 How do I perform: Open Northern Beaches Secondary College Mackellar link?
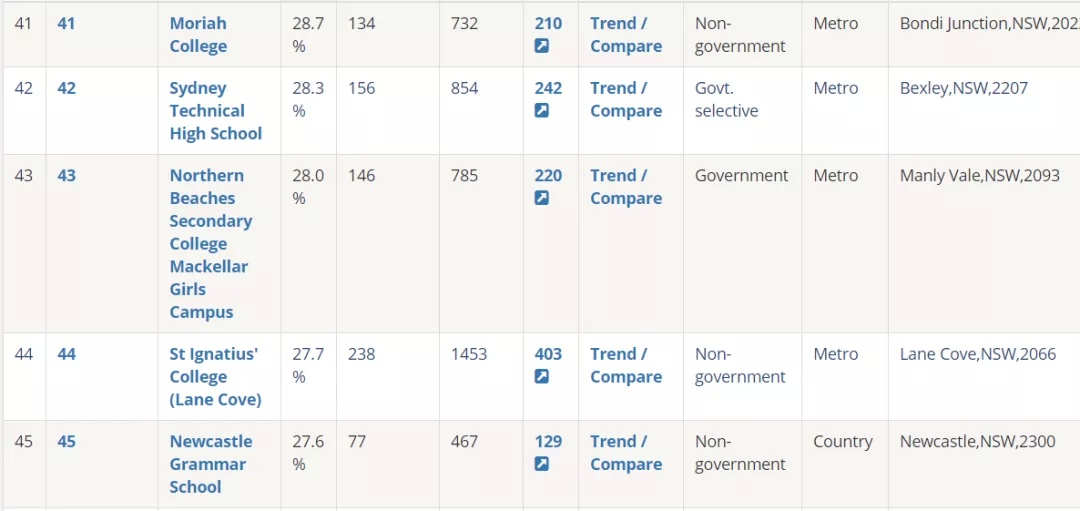point(211,244)
